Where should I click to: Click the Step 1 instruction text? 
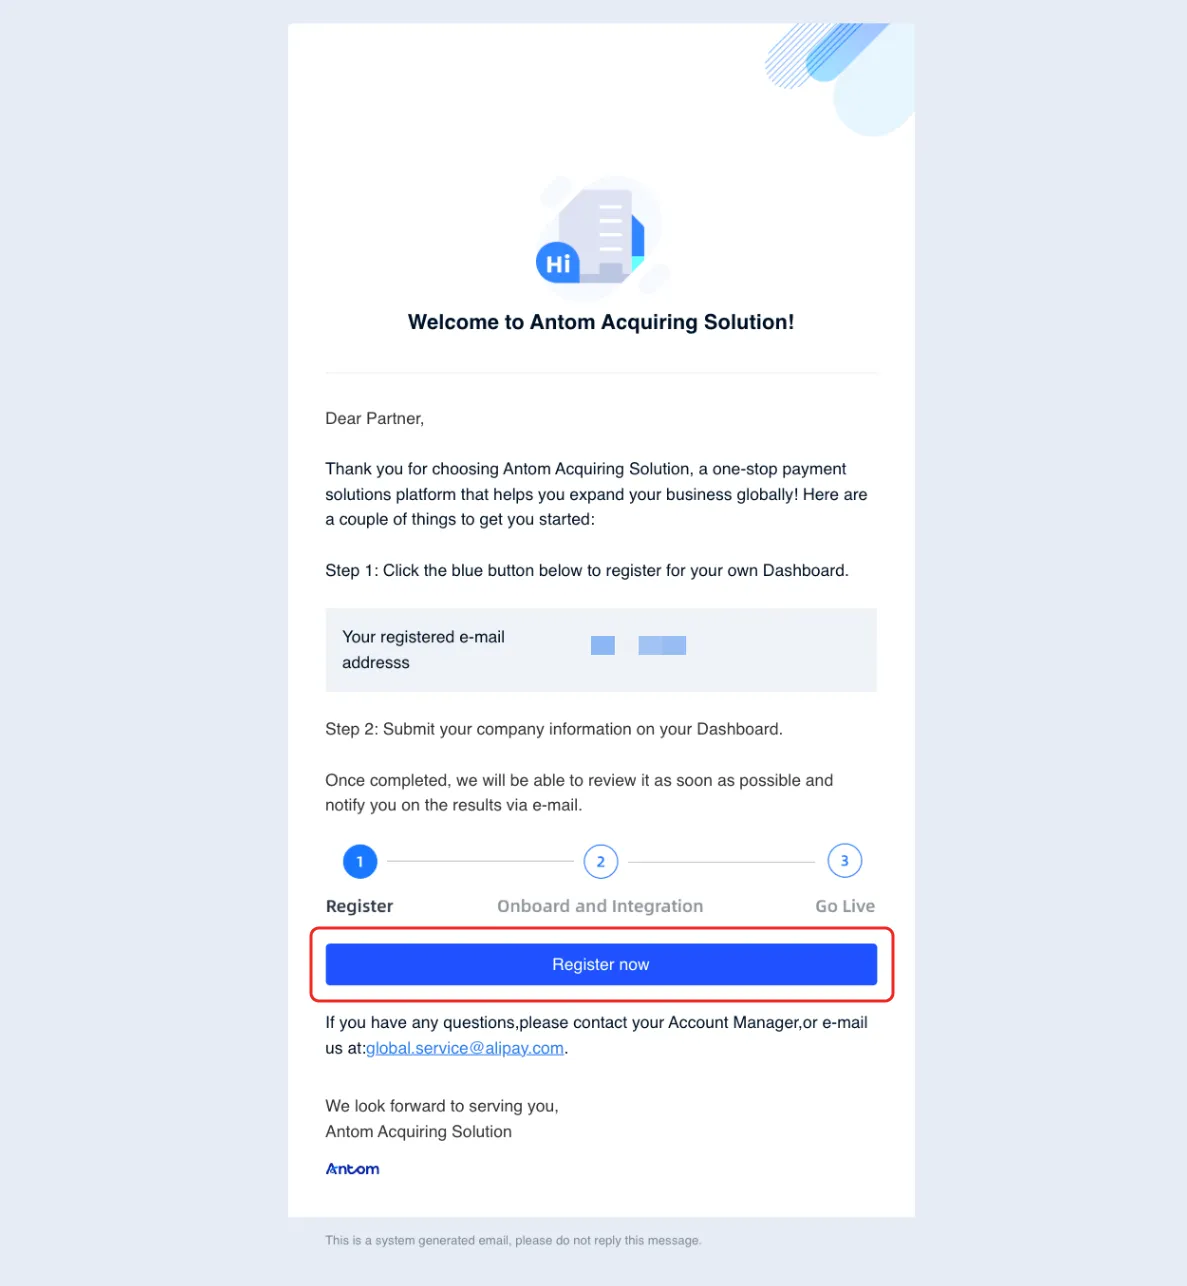[587, 570]
